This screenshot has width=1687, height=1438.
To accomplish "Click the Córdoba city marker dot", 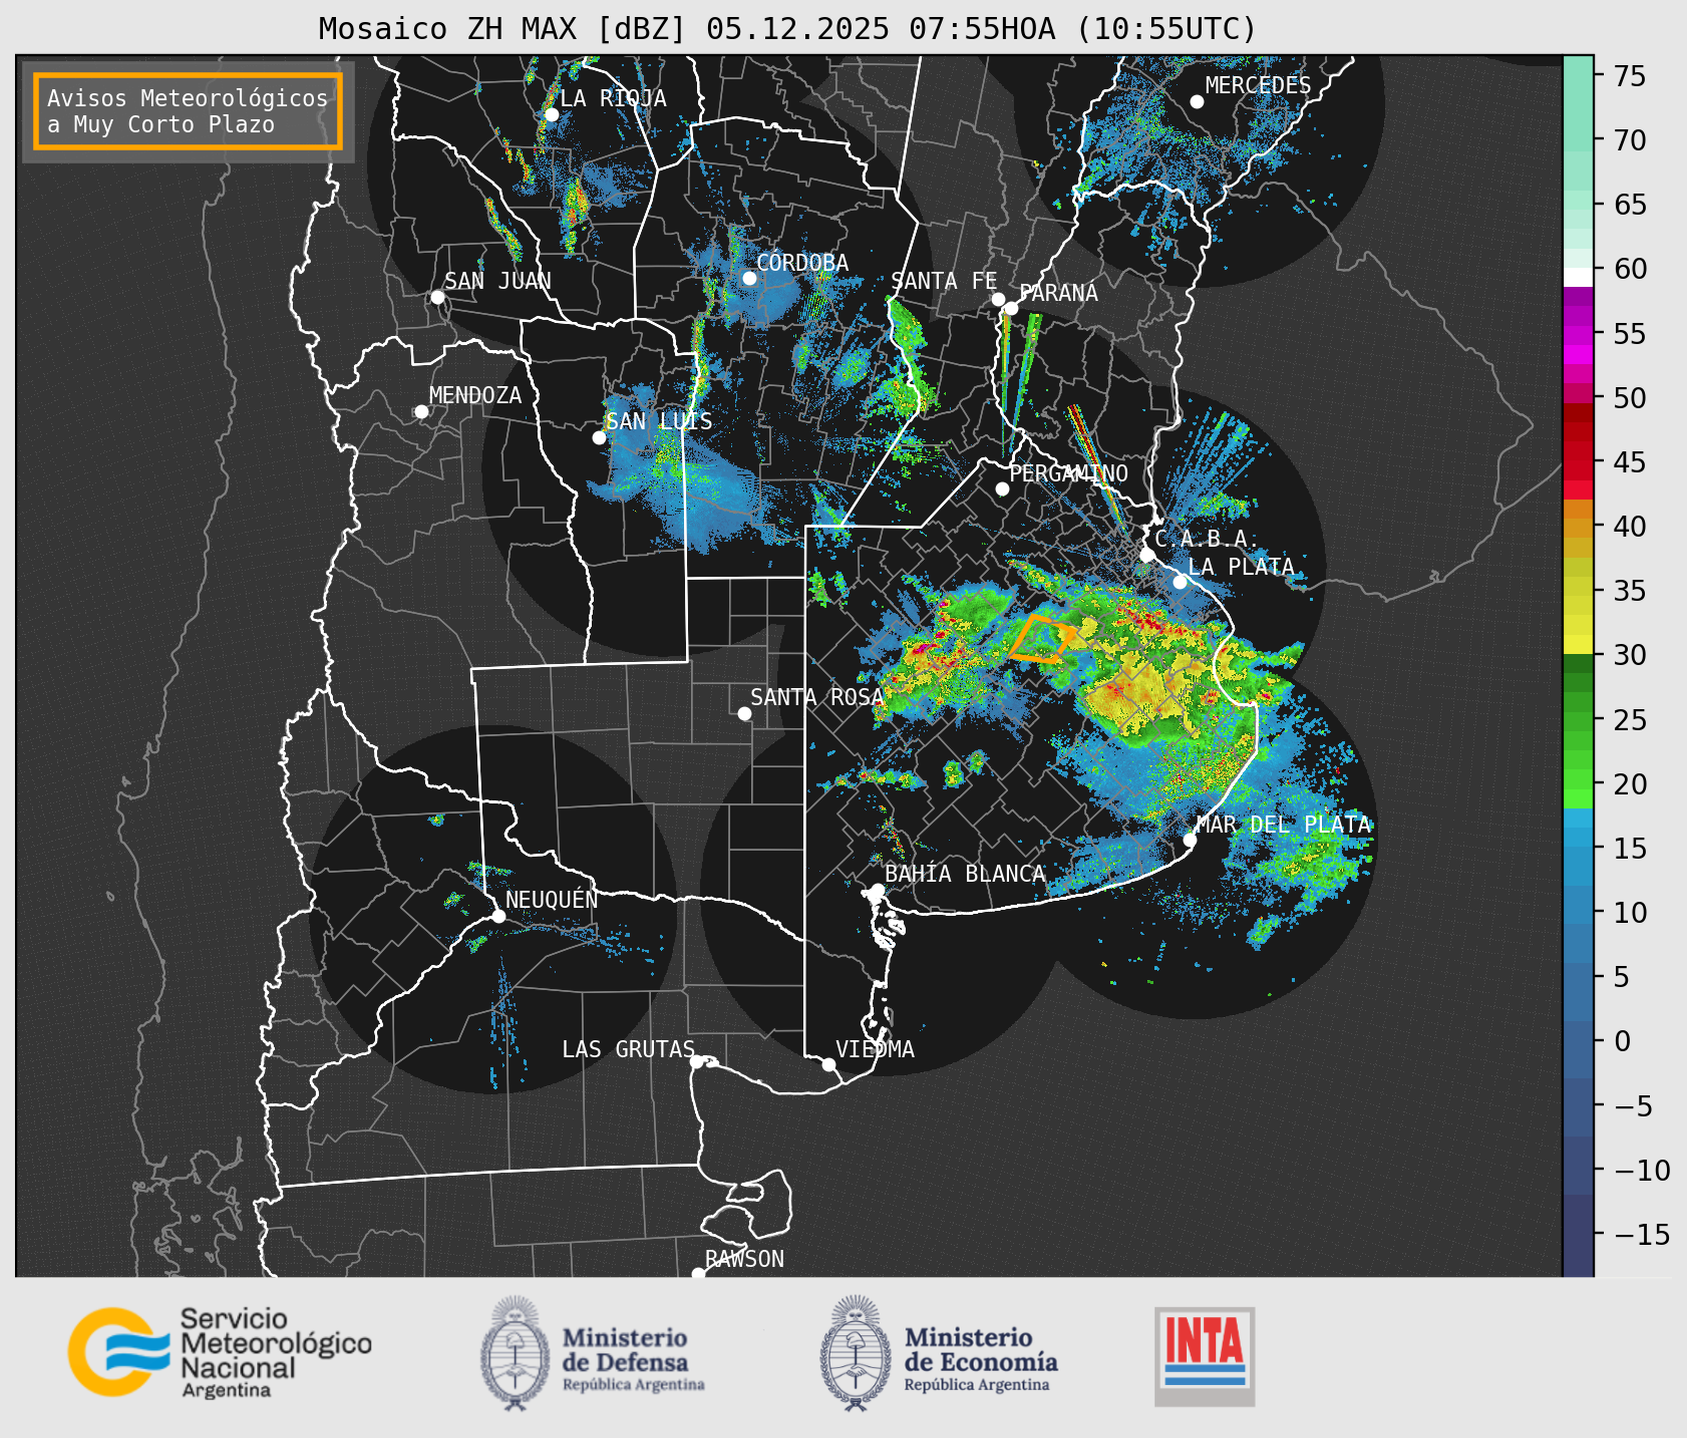I will pyautogui.click(x=749, y=278).
